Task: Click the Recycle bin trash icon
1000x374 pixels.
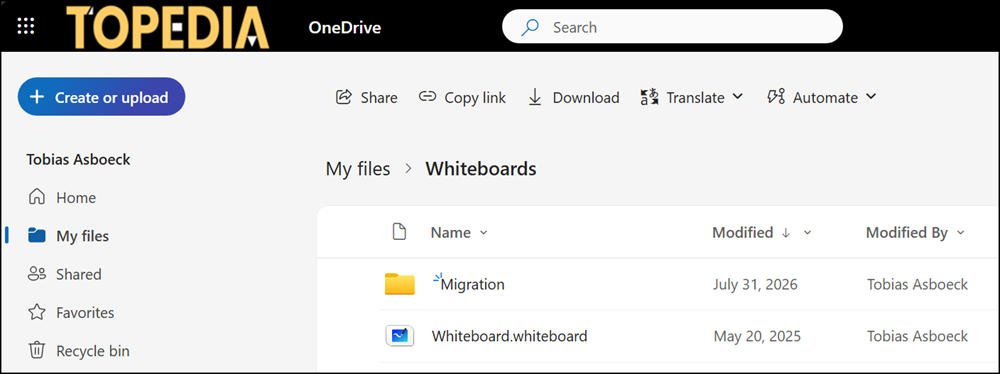Action: click(x=37, y=350)
